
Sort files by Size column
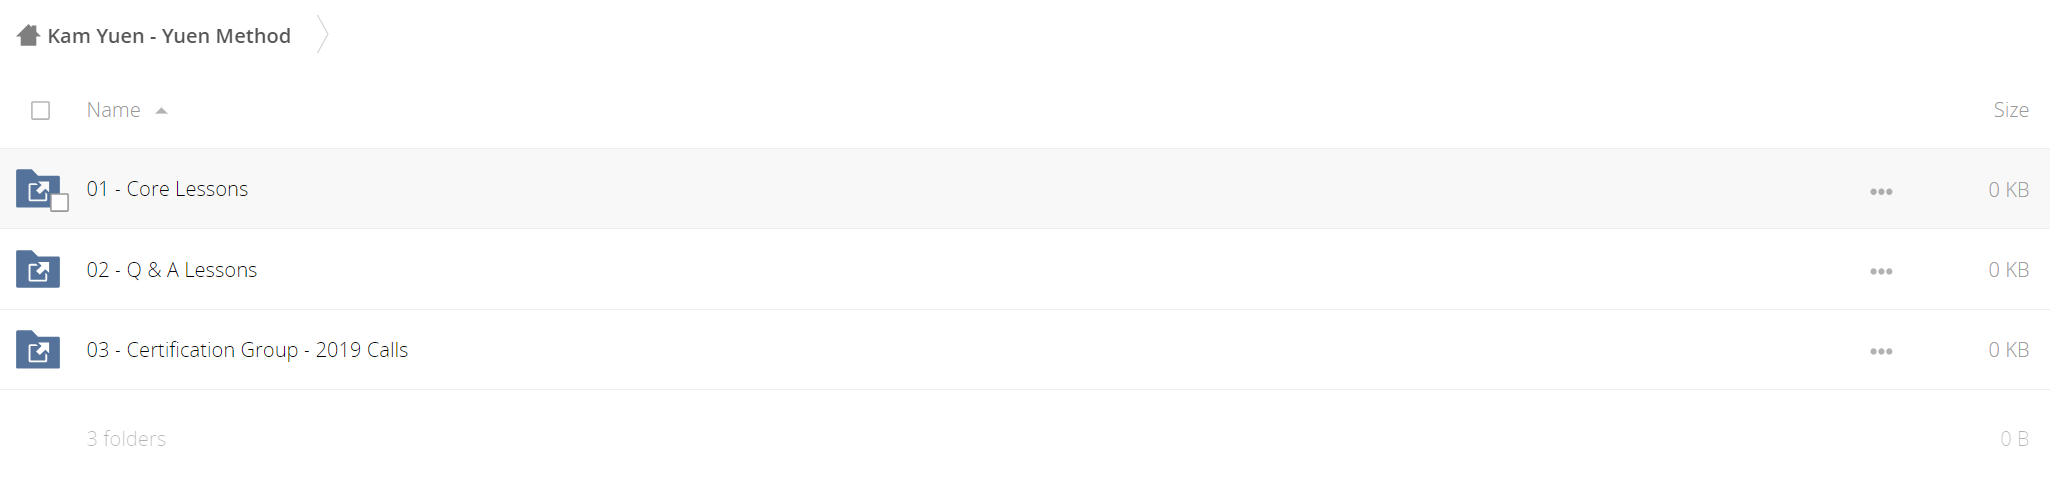(x=2010, y=110)
